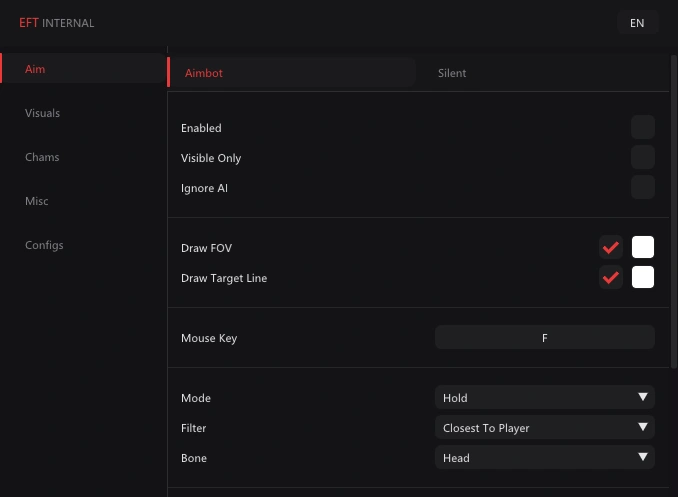Expand the Mode dropdown showing Hold
Viewport: 678px width, 497px height.
coord(545,398)
